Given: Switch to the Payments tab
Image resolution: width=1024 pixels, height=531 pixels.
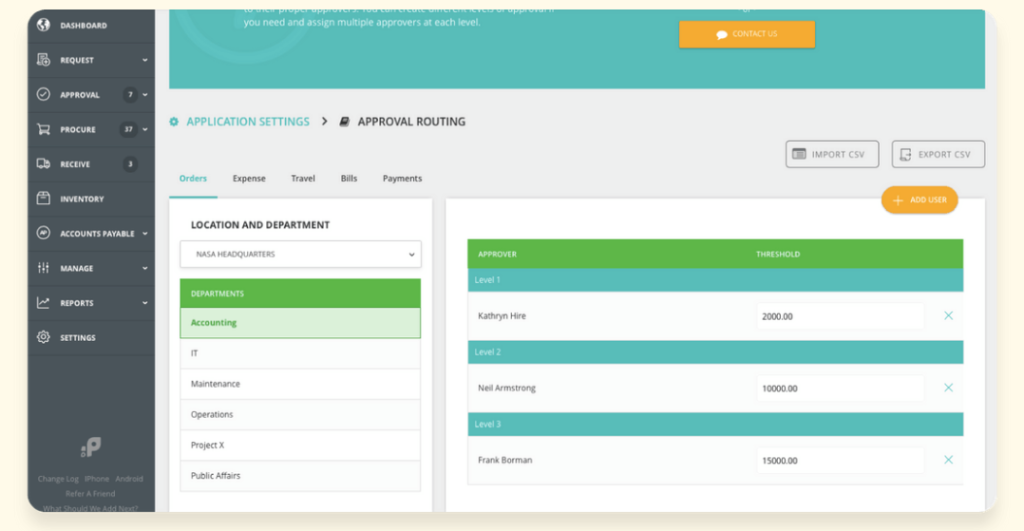Looking at the screenshot, I should pyautogui.click(x=402, y=179).
